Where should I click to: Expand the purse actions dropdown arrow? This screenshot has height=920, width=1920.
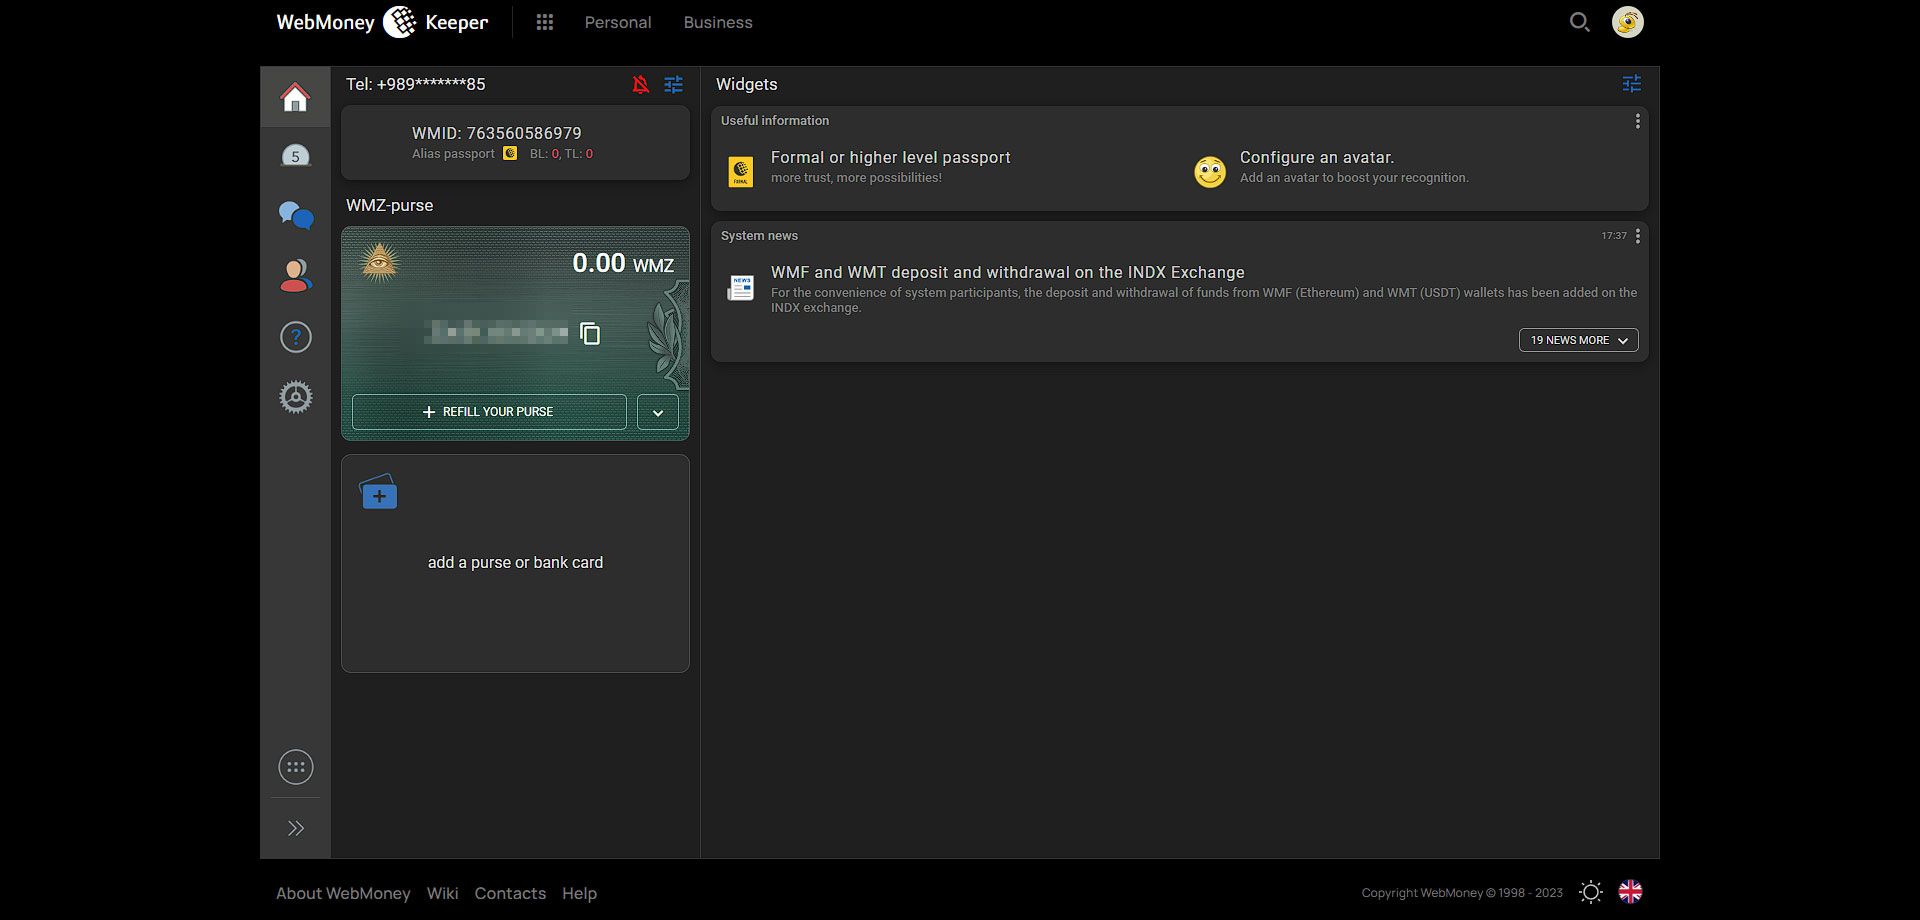click(658, 412)
